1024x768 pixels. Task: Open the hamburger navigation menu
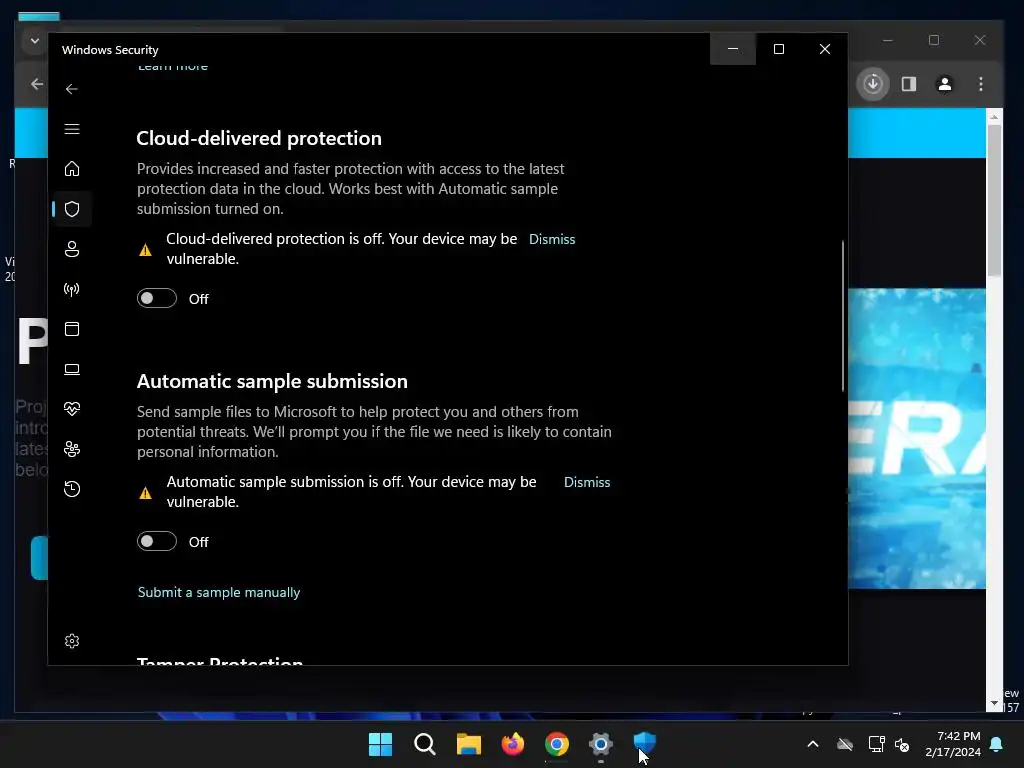click(x=72, y=129)
